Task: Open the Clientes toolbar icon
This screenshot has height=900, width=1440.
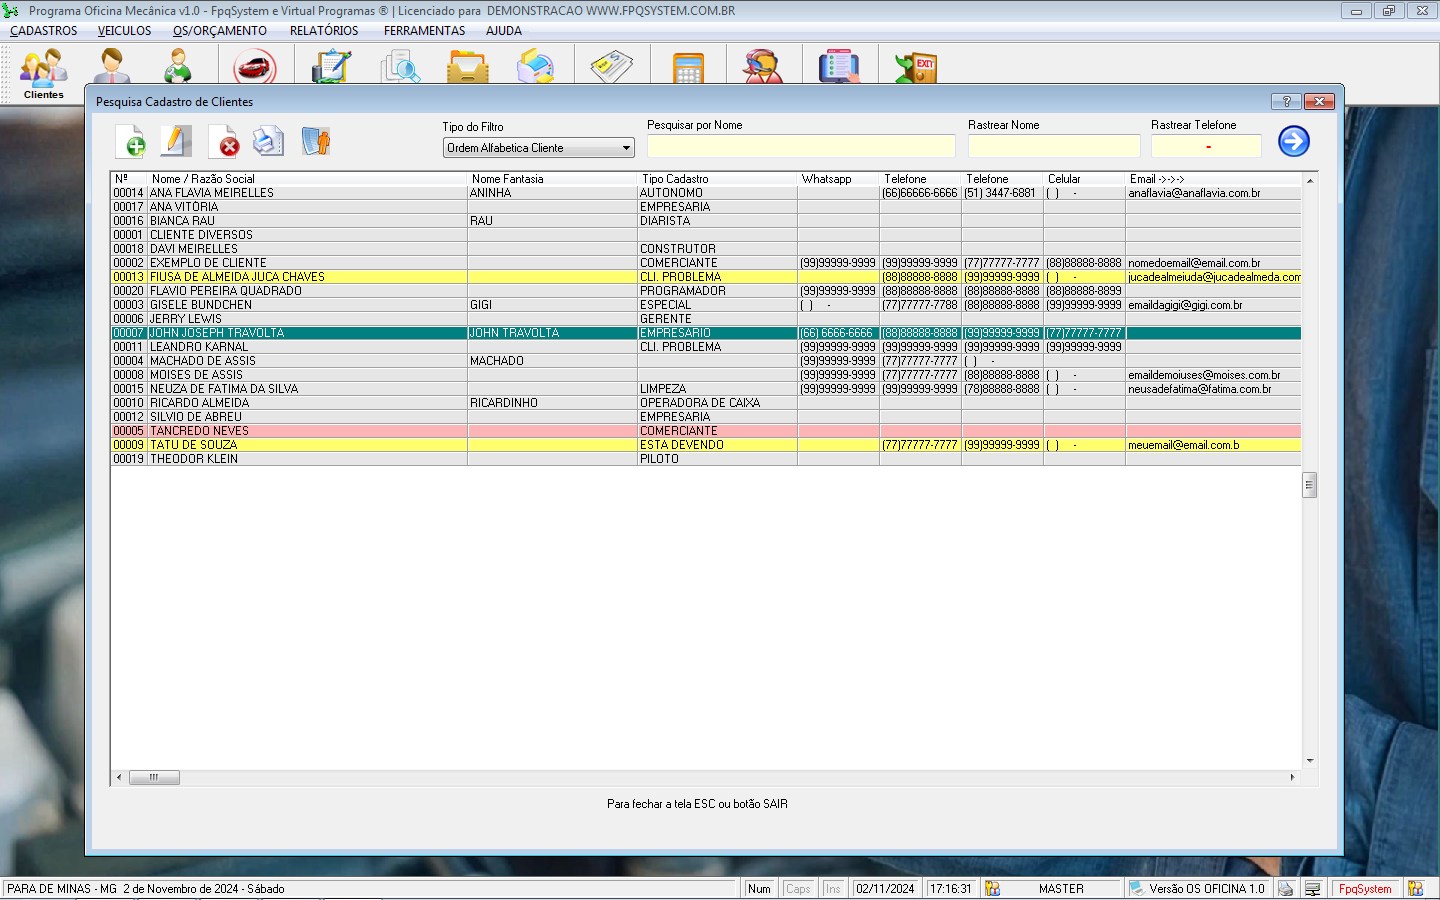Action: 44,74
